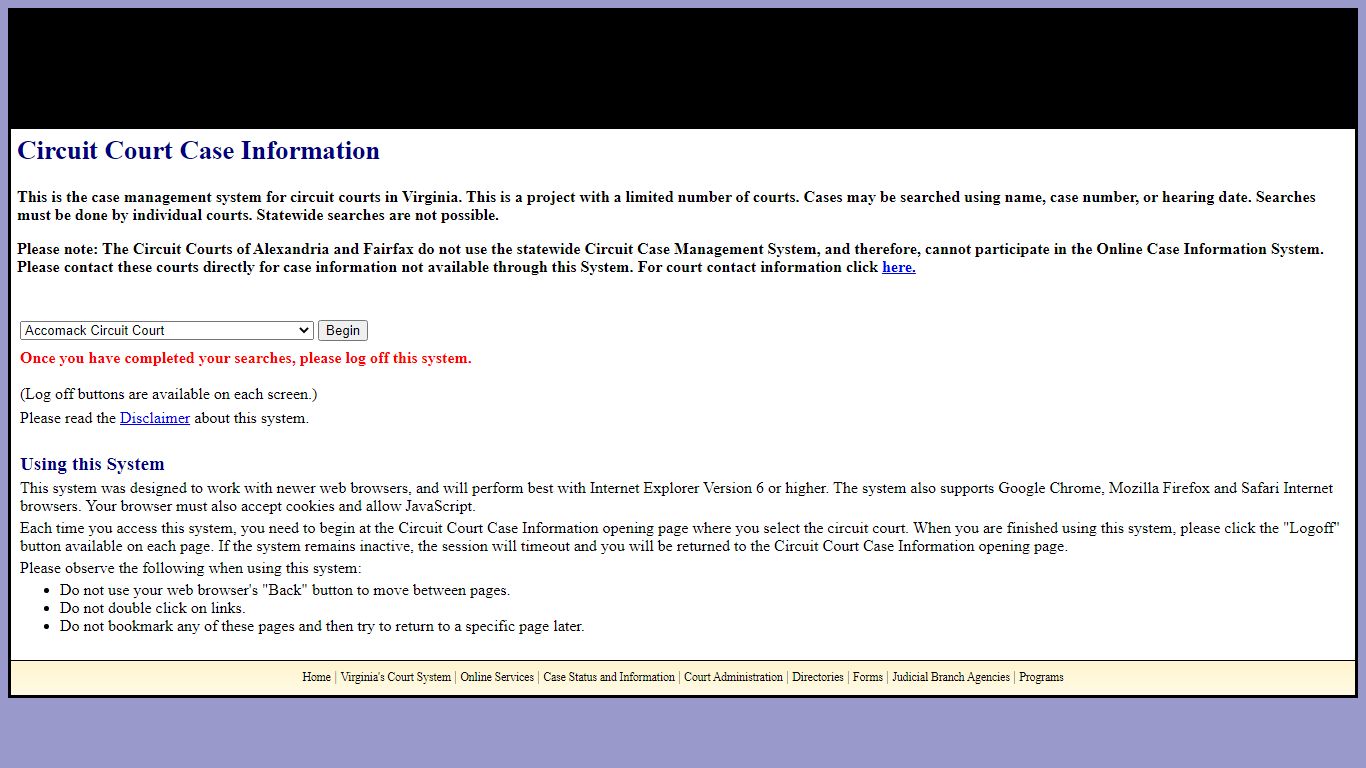This screenshot has width=1366, height=768.
Task: Click the 'Do not use your web browser's Back button' bullet
Action: click(x=285, y=590)
